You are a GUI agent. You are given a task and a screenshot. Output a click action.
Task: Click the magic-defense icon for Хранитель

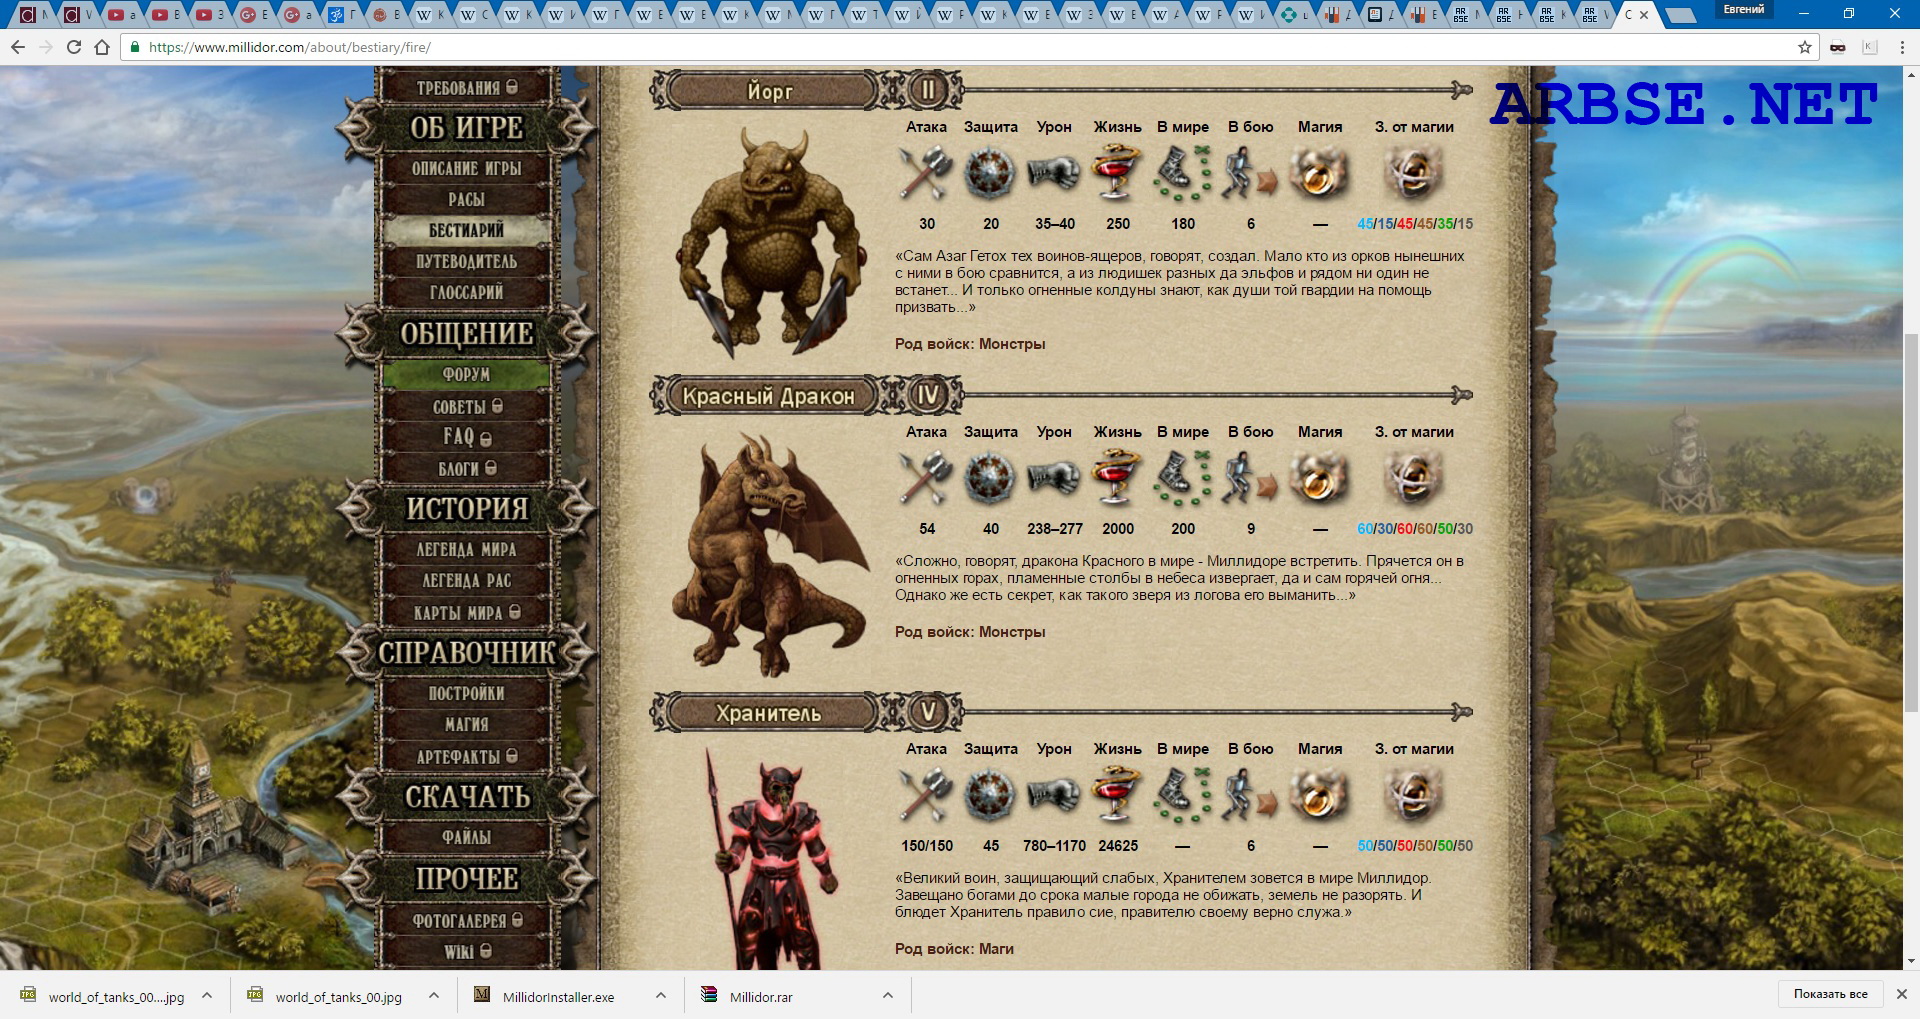click(x=1413, y=795)
